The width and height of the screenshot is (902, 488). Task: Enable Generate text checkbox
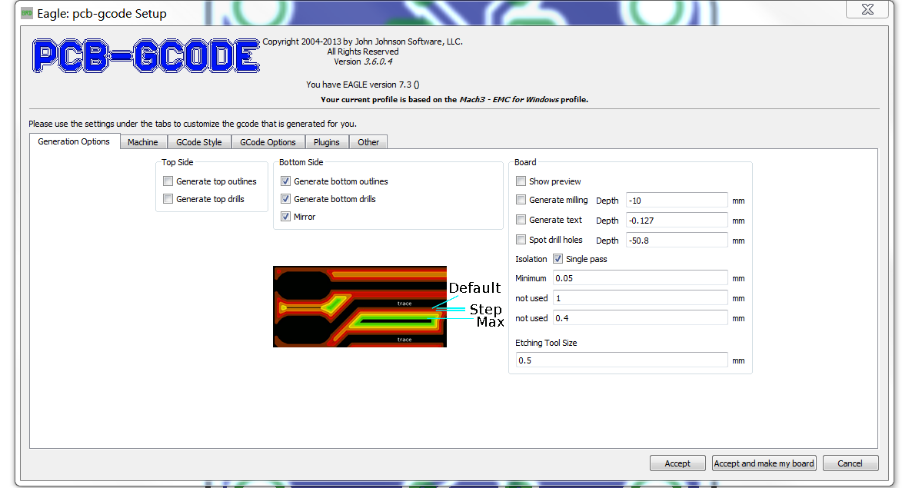coord(521,220)
